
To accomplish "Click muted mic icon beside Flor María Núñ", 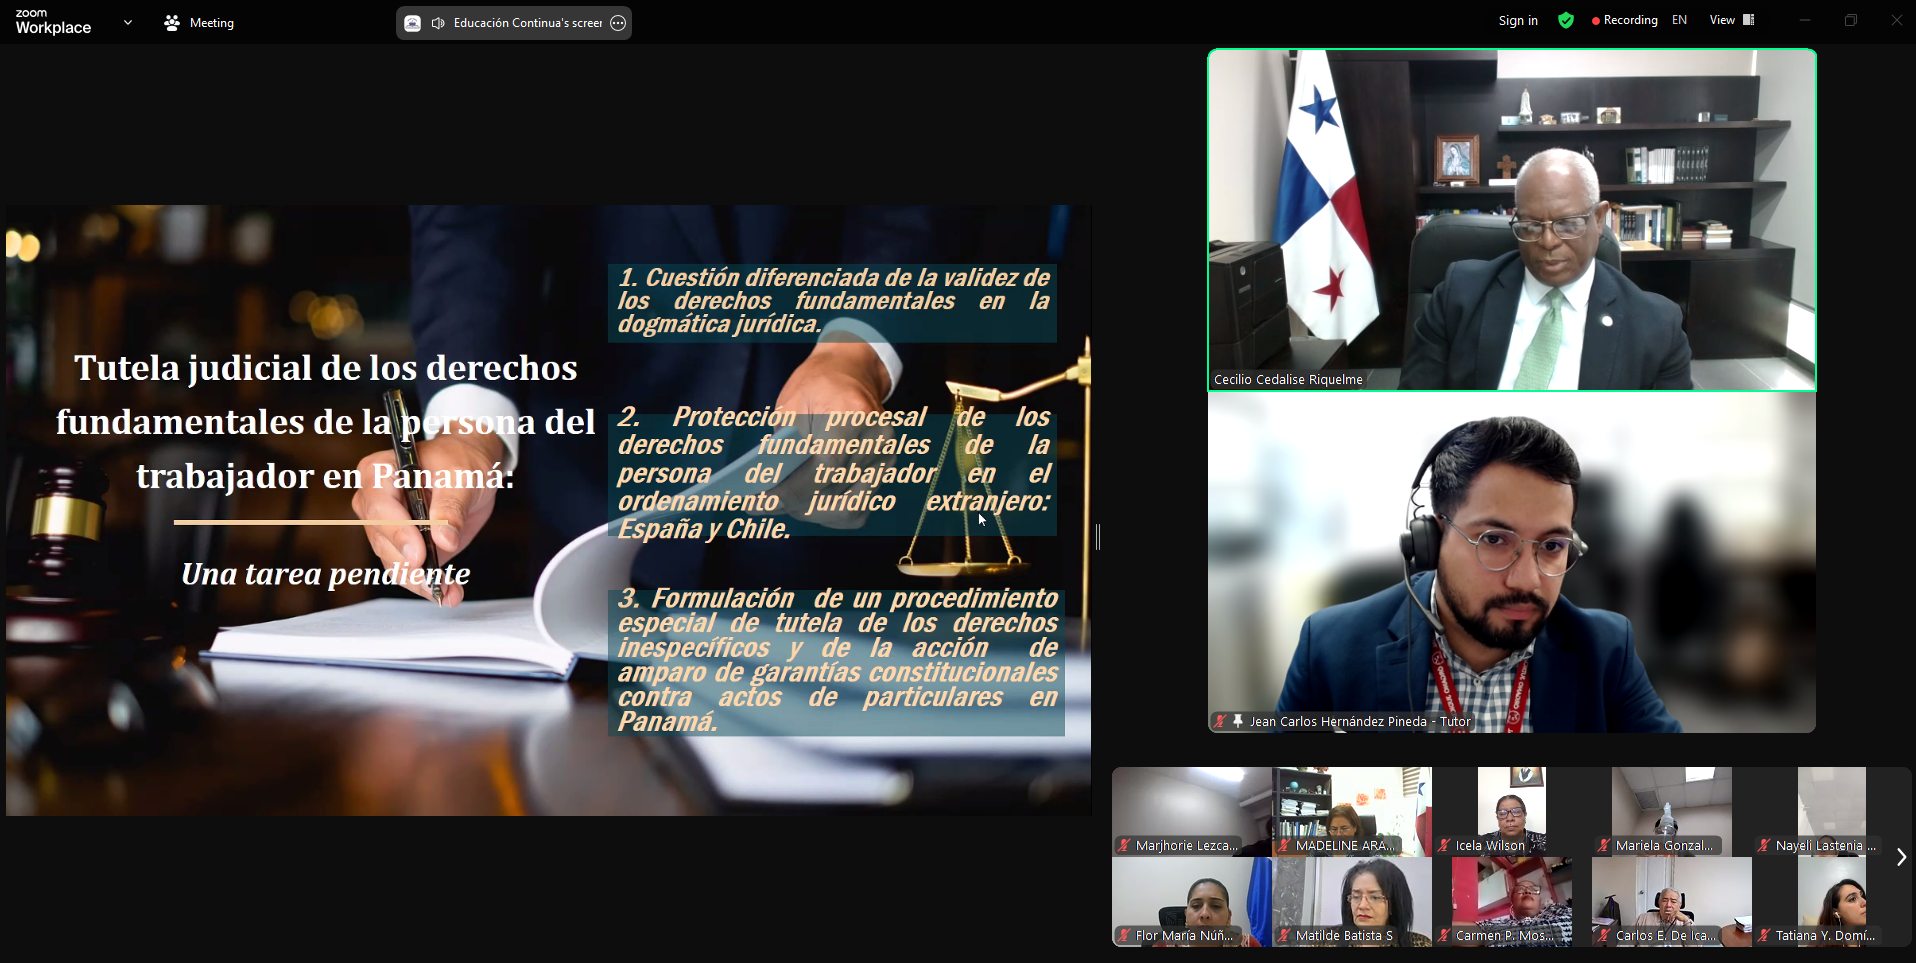I will [x=1124, y=936].
